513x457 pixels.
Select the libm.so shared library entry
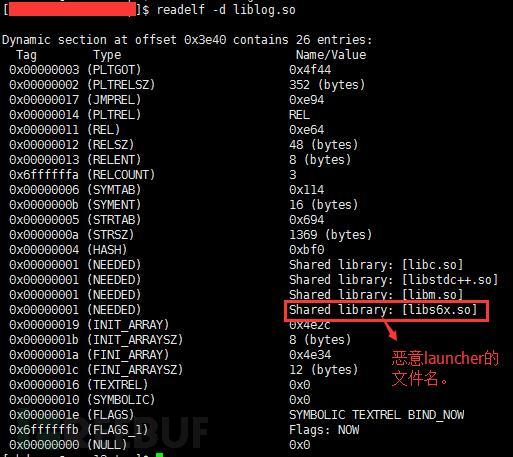pos(376,295)
